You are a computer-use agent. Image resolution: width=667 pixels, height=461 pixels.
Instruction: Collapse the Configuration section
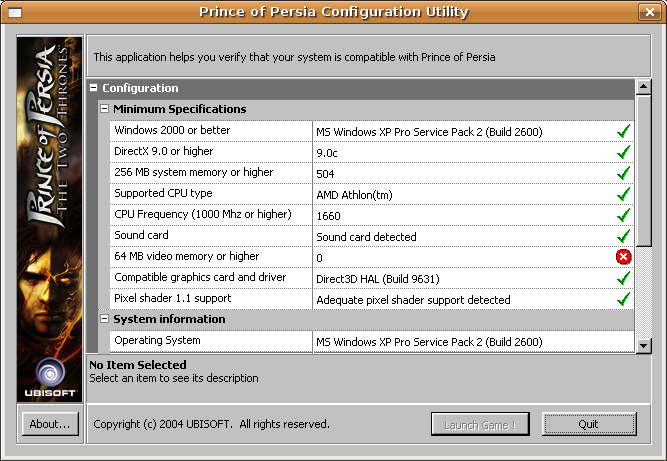(94, 88)
